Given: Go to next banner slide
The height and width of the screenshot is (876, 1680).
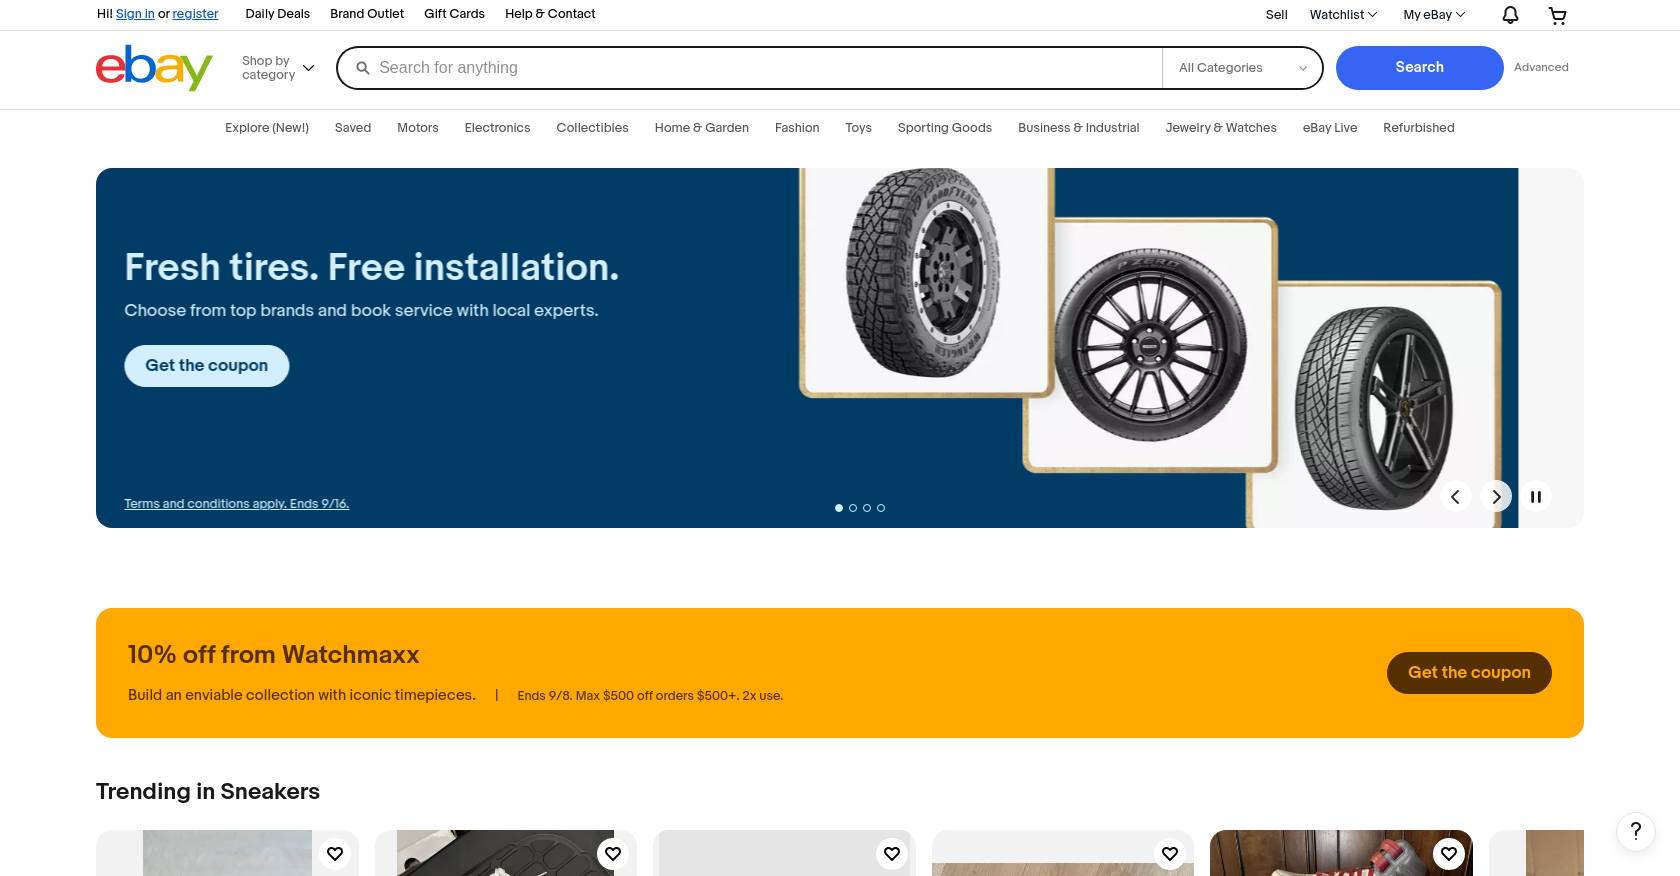Looking at the screenshot, I should point(1495,496).
